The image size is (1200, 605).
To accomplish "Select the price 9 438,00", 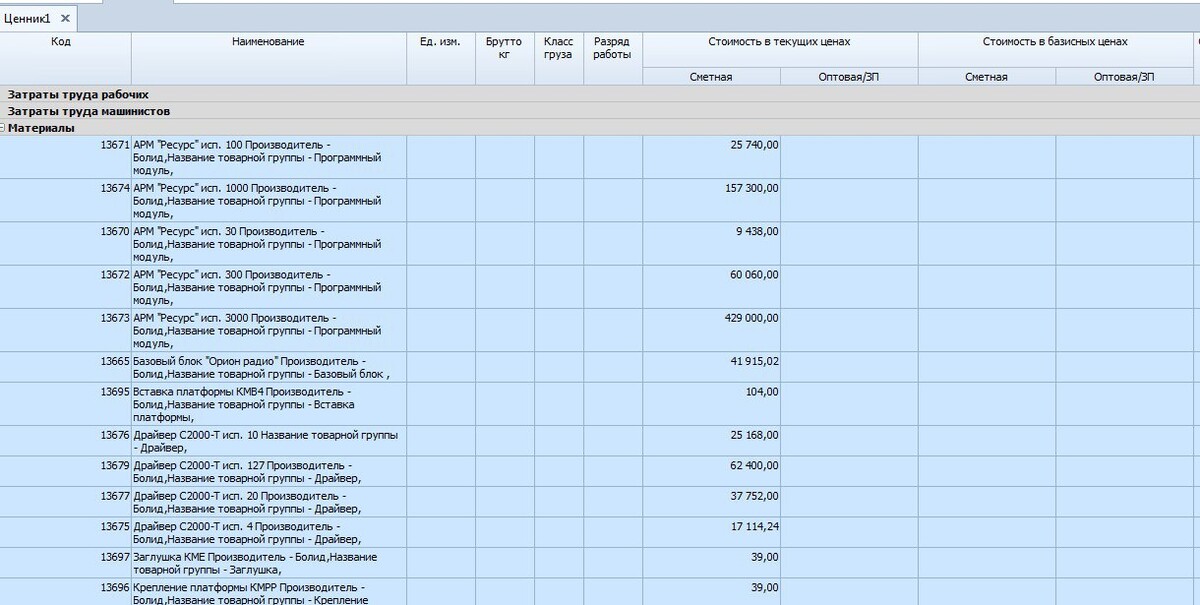I will [758, 231].
